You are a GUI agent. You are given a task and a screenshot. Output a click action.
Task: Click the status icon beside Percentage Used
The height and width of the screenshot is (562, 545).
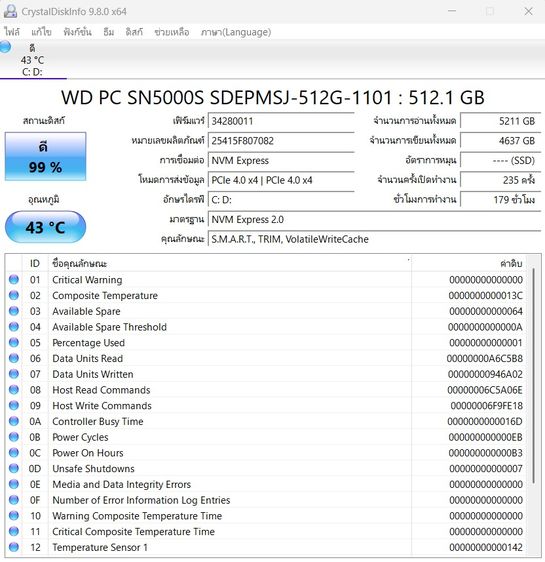14,343
